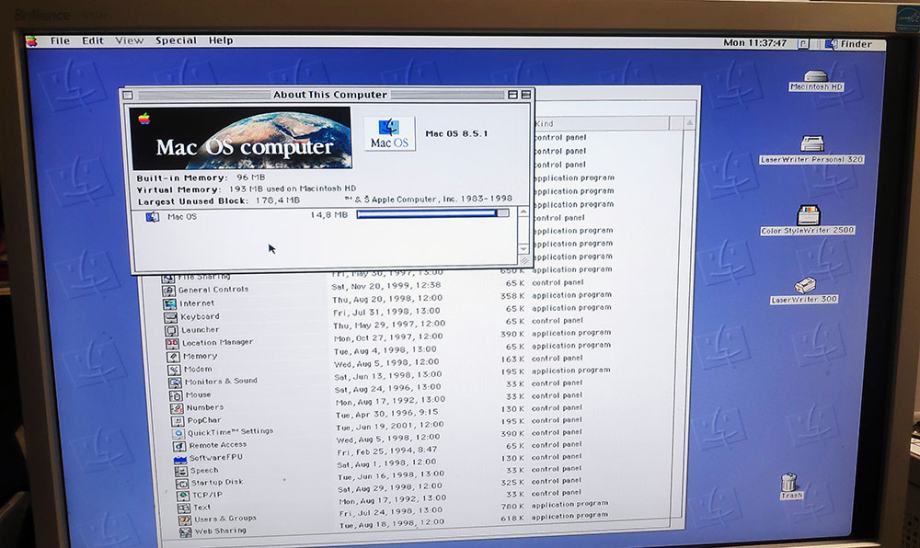Open the Special menu
The height and width of the screenshot is (548, 920).
click(x=176, y=40)
